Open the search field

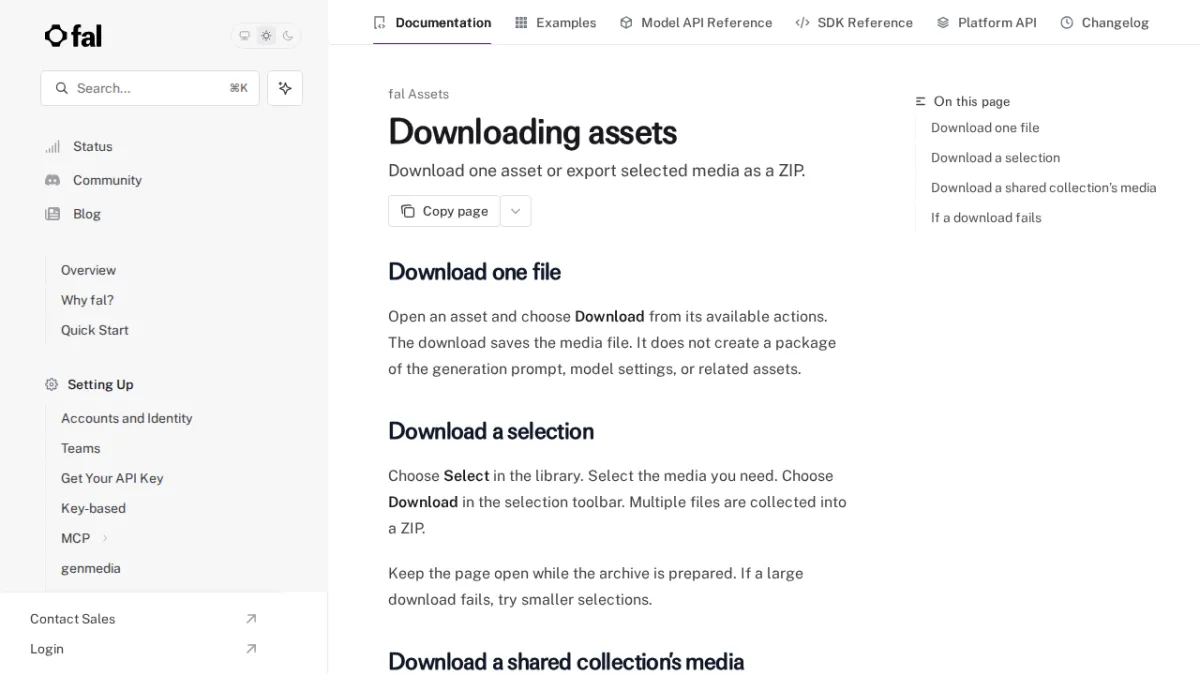coord(150,88)
